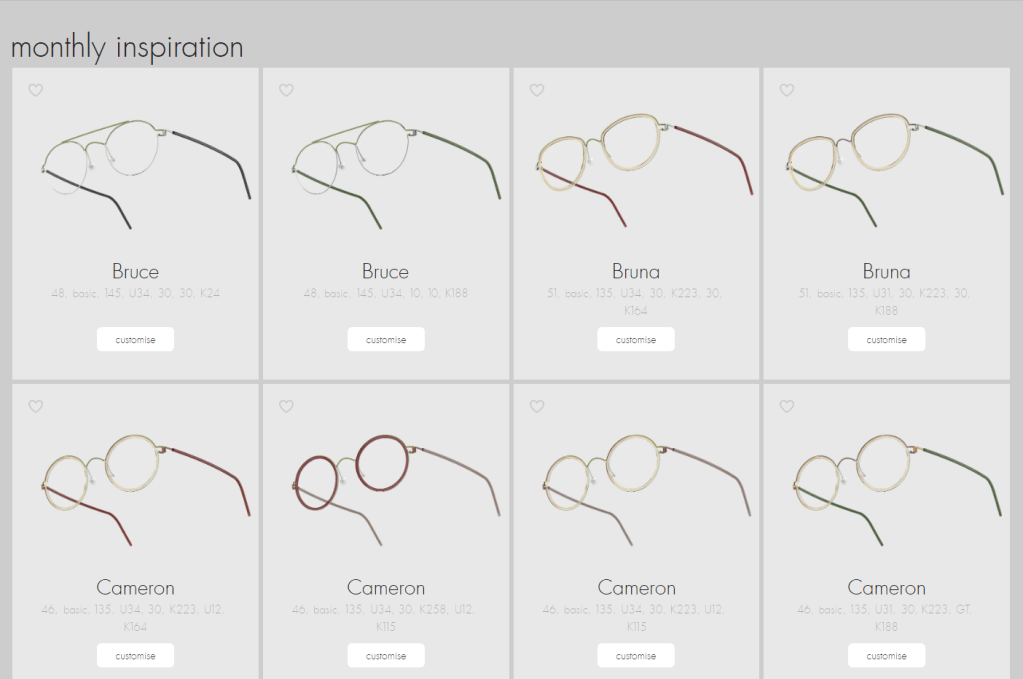Click heart on Cameron with dark red rims

click(x=286, y=406)
